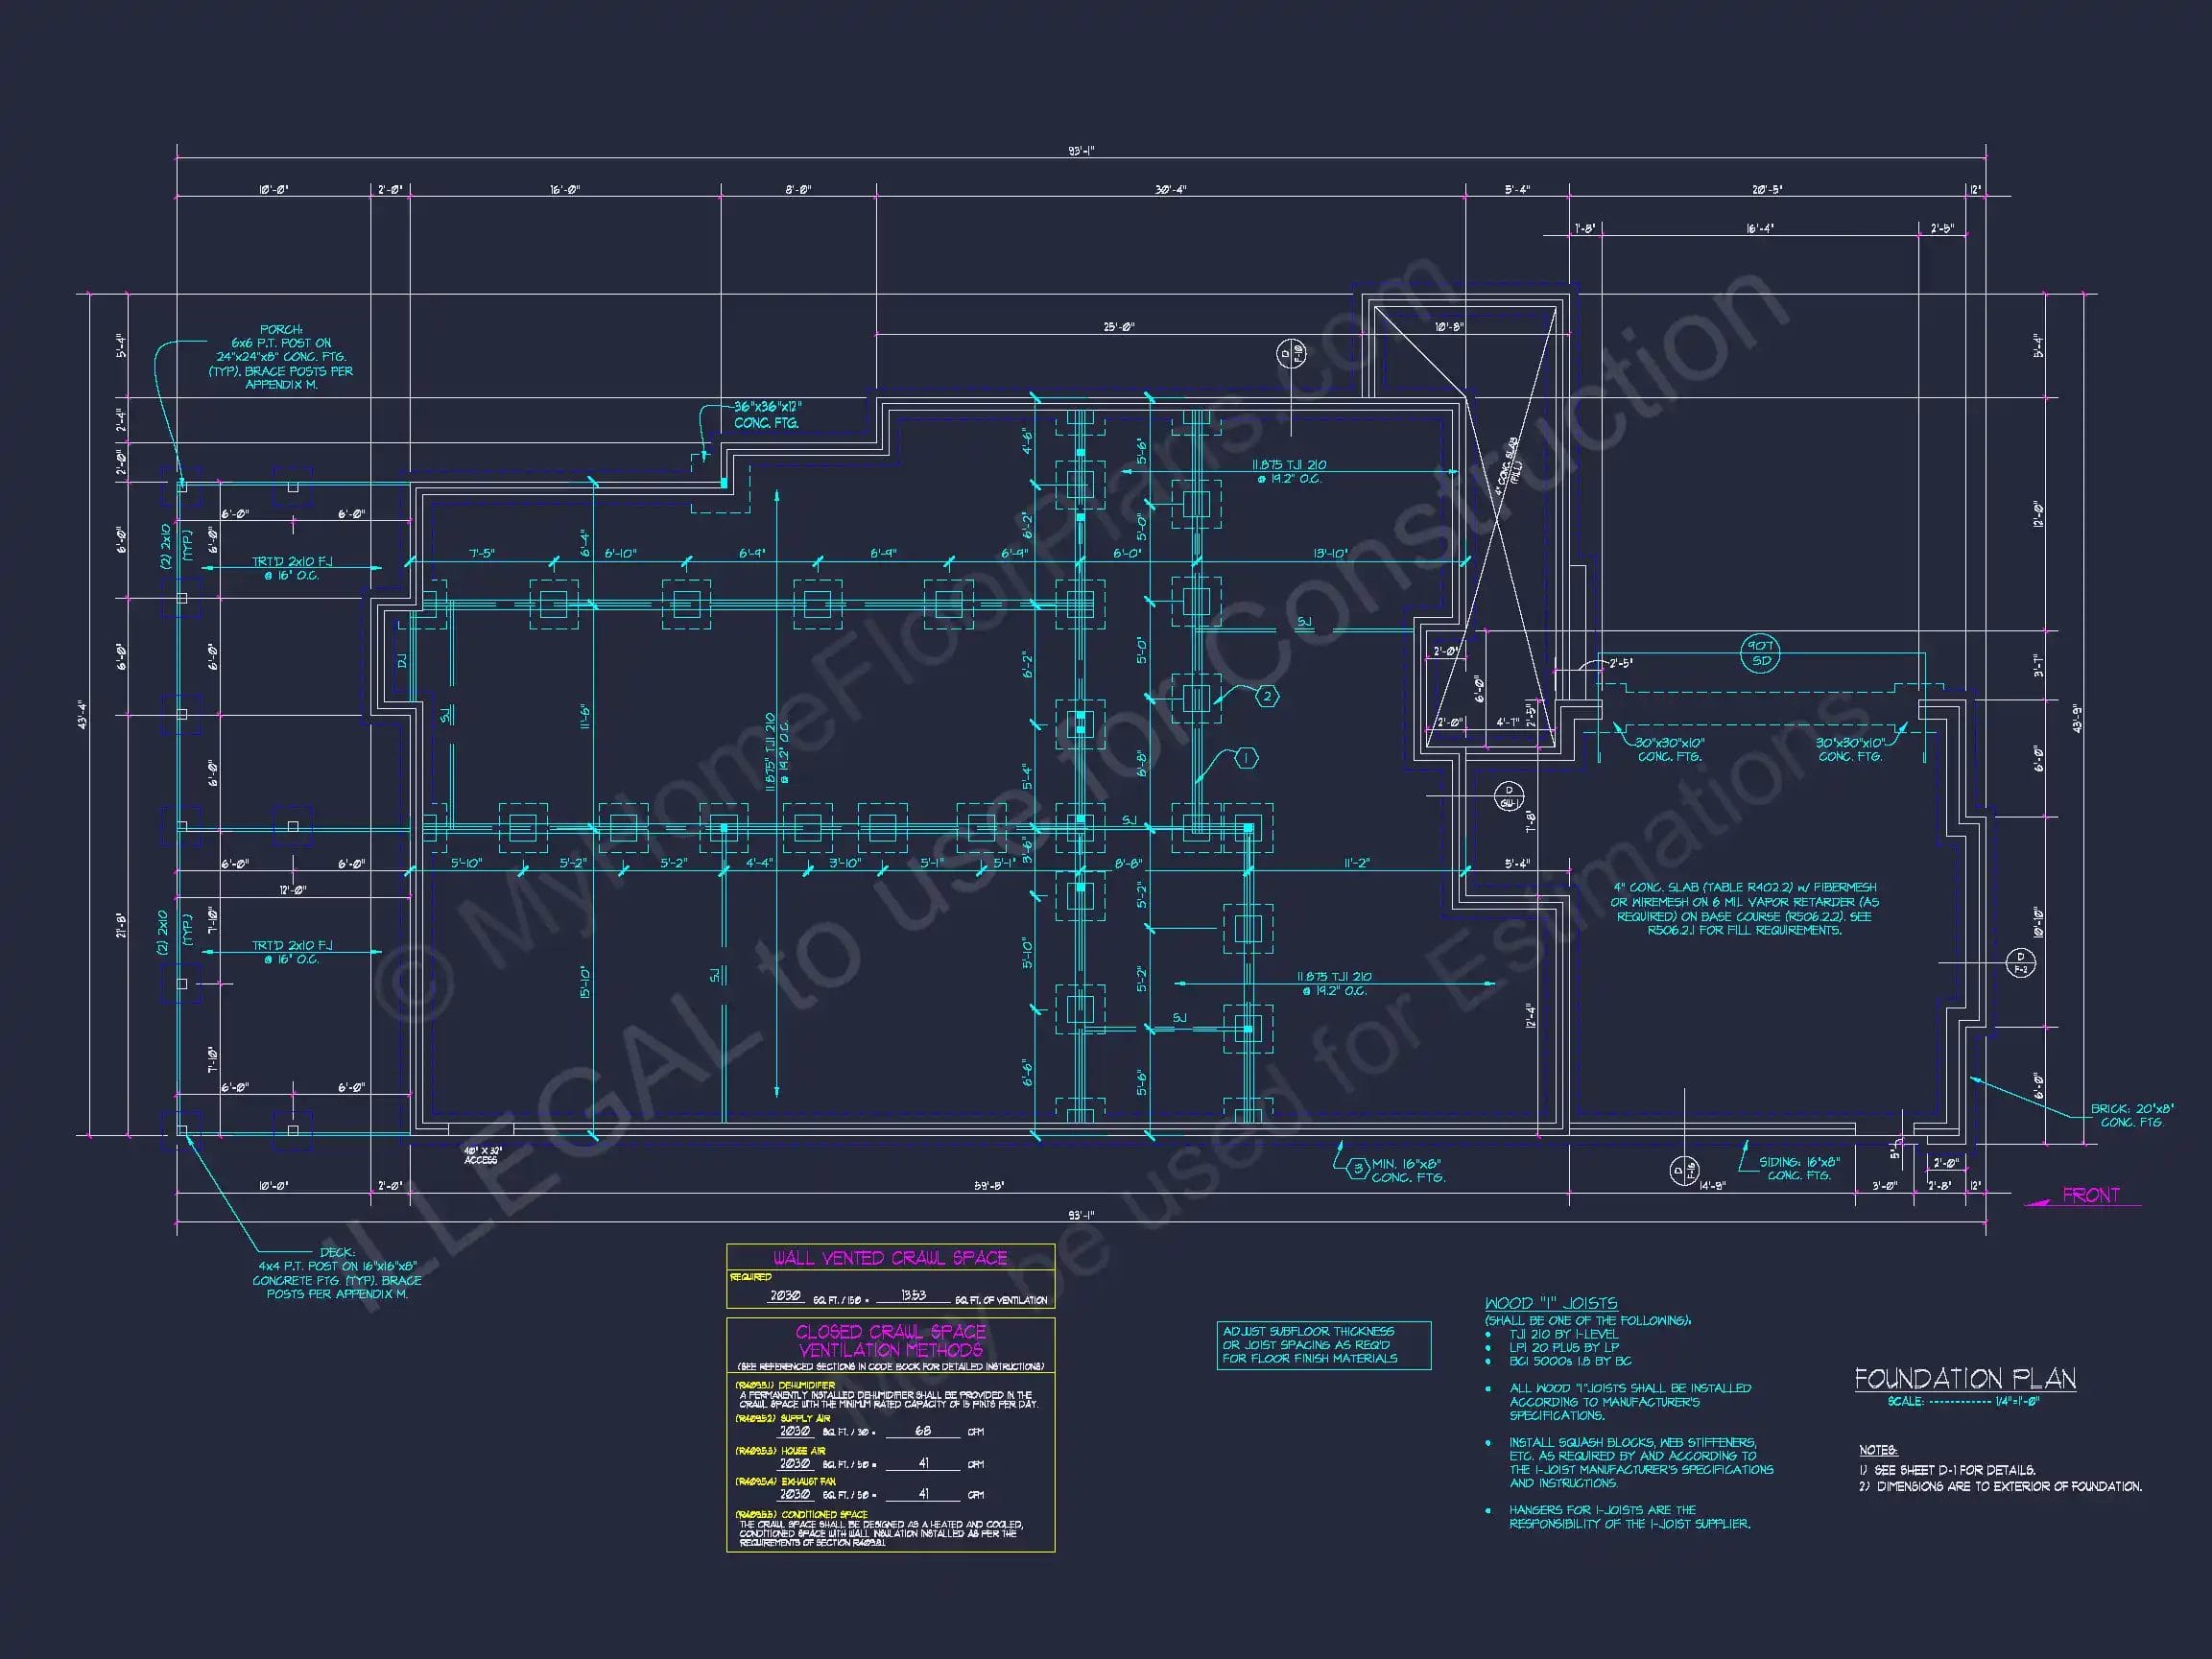Select the "SIDING: 16"x8" CONC. FTG." label
Image resolution: width=2212 pixels, height=1659 pixels.
[1799, 1168]
